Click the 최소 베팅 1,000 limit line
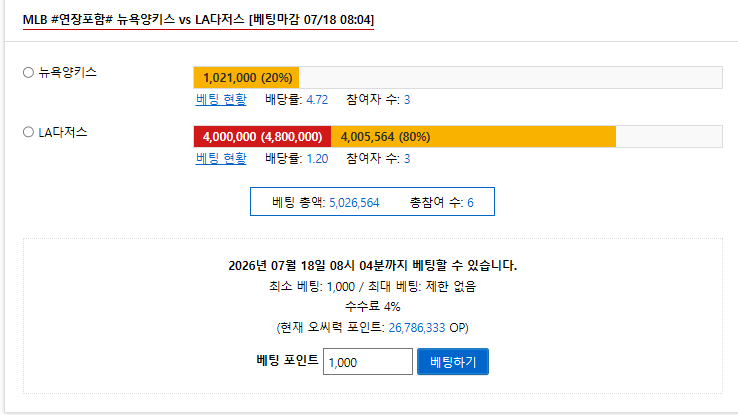 372,286
